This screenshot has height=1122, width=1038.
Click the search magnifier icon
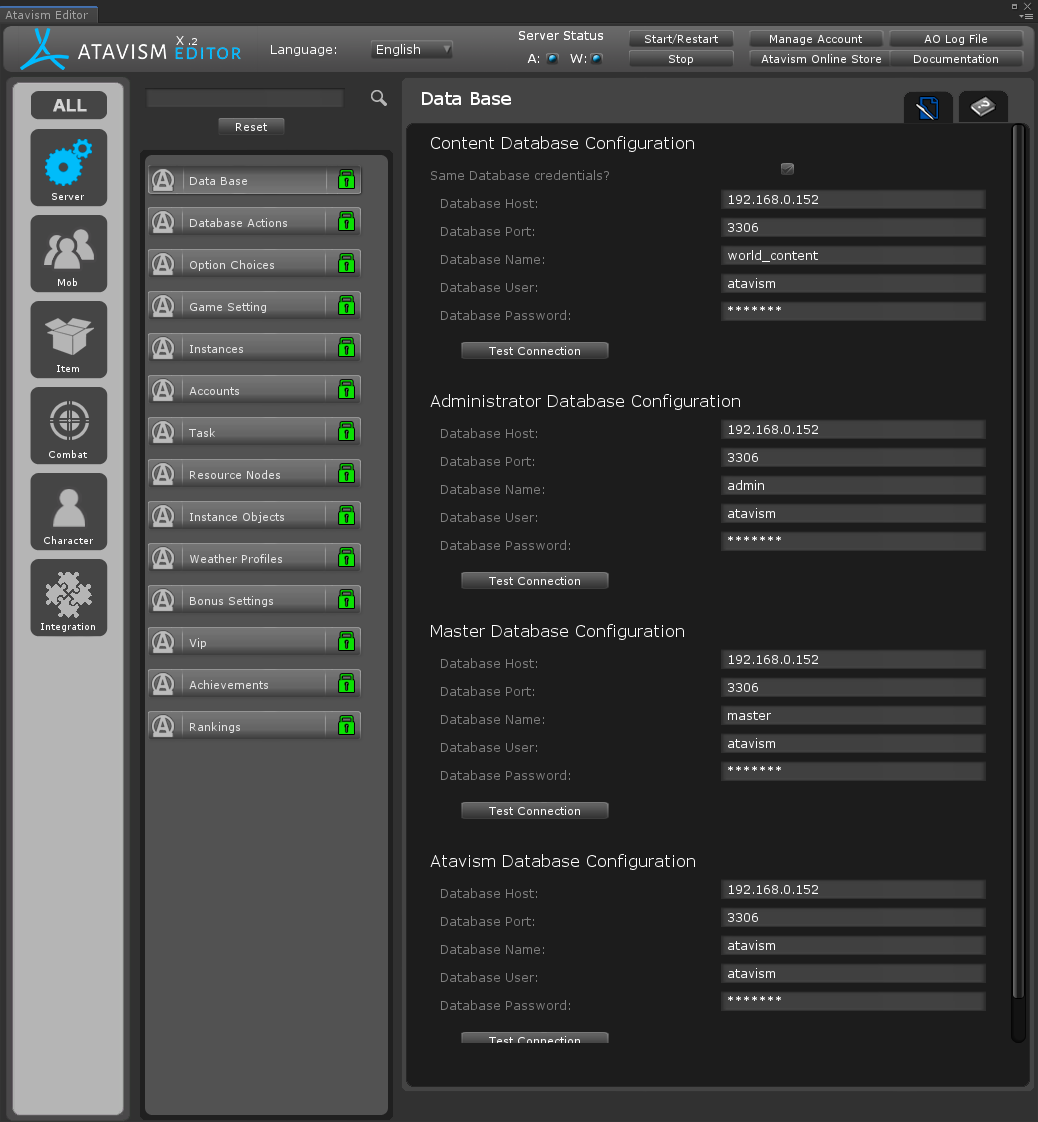(378, 98)
